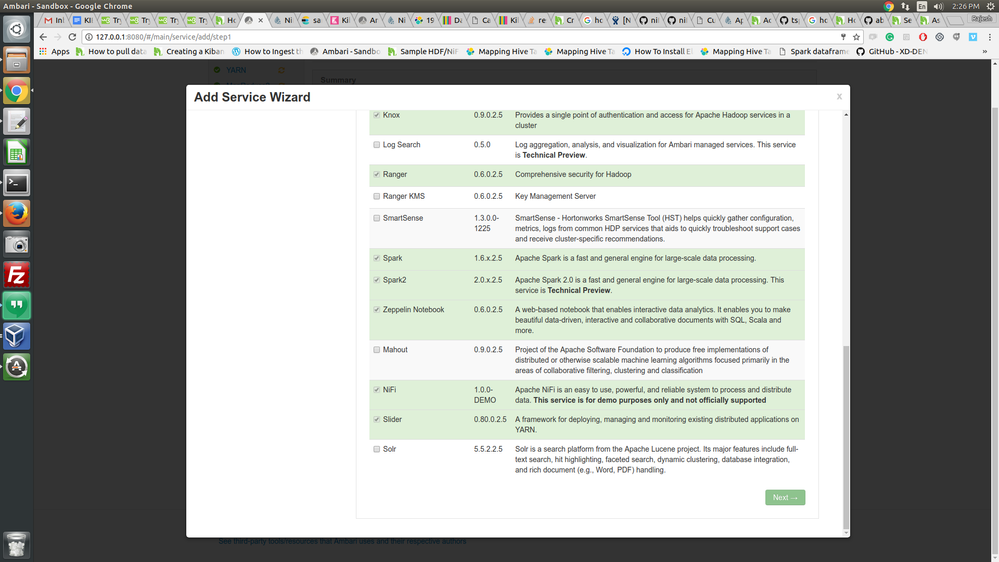Launch Google Chrome from the dock
This screenshot has width=999, height=562.
[17, 90]
